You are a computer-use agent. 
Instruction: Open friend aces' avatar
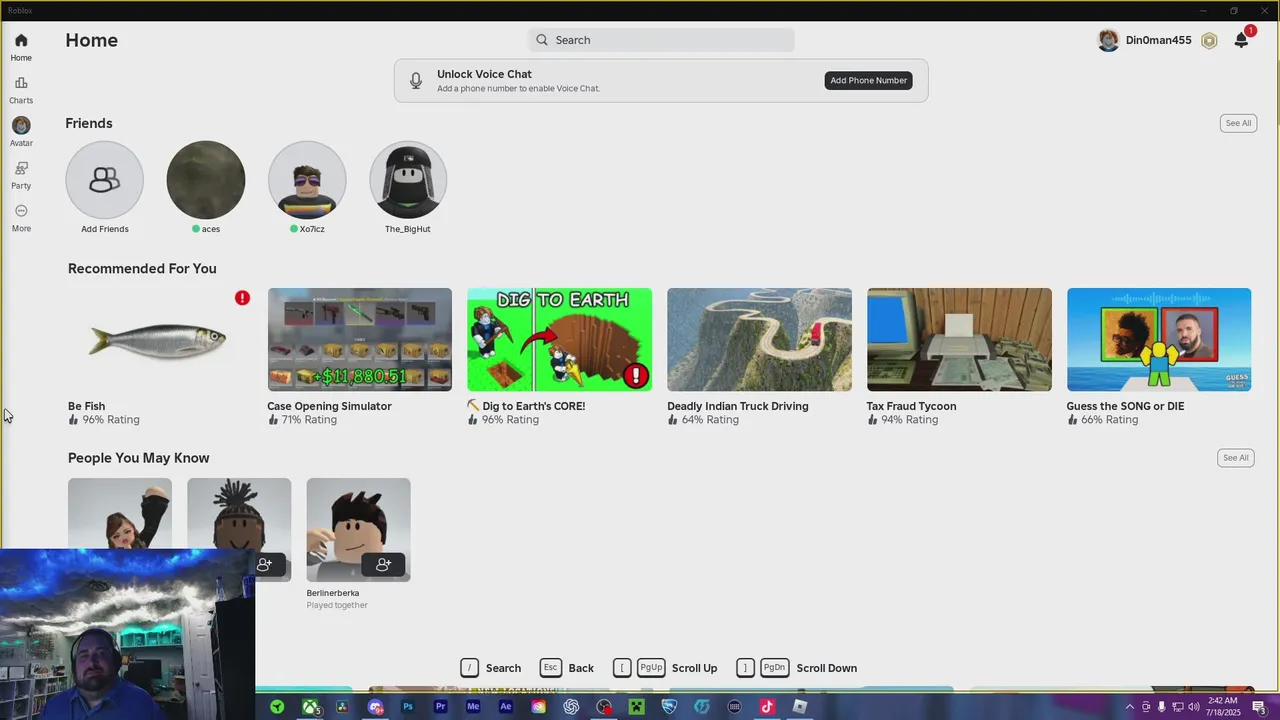point(206,180)
